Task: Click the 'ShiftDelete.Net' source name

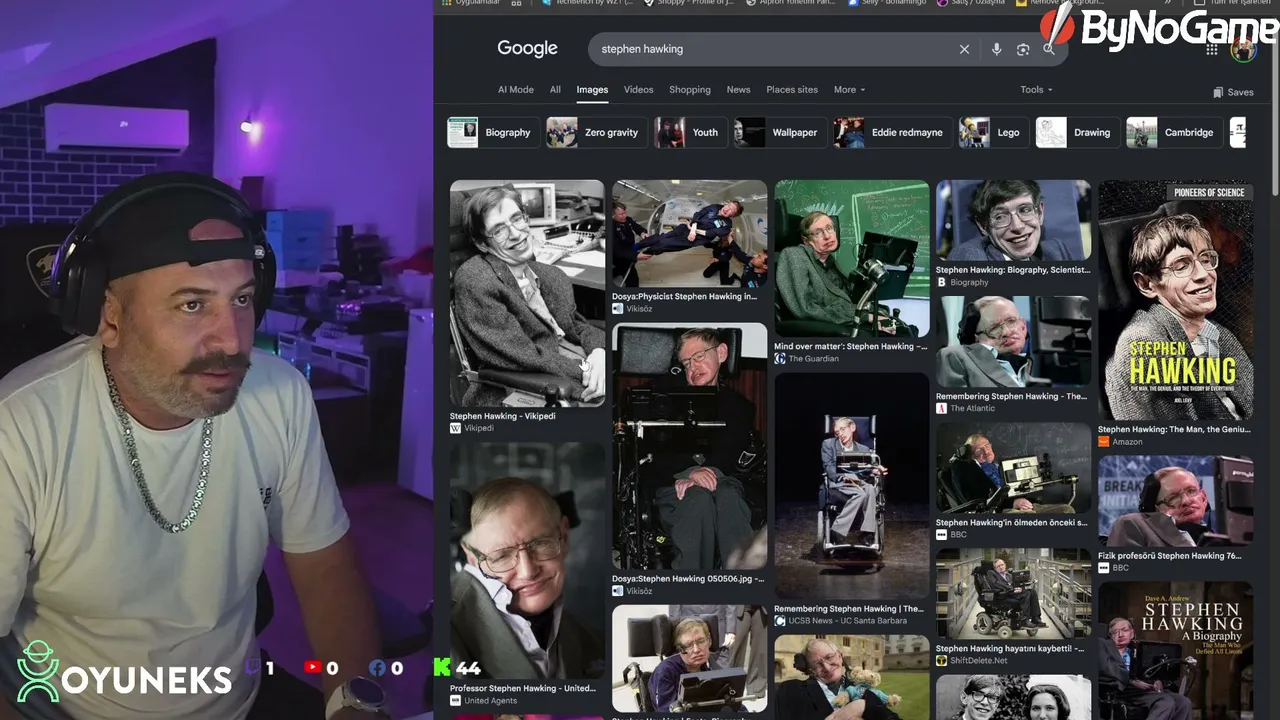Action: coord(979,661)
